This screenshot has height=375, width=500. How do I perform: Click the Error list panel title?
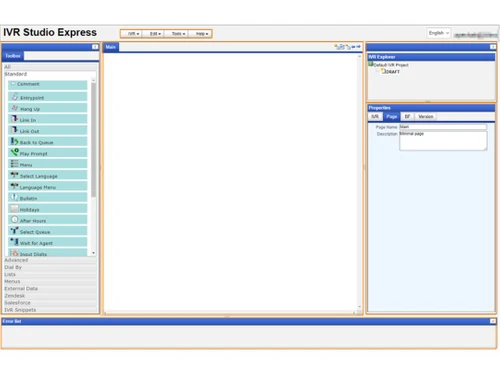tap(12, 321)
